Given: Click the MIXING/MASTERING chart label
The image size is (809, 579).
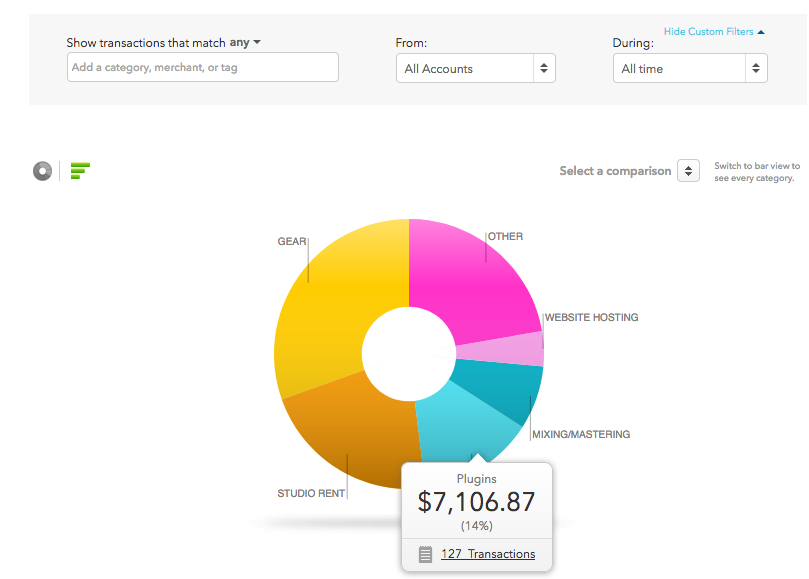Looking at the screenshot, I should (581, 435).
